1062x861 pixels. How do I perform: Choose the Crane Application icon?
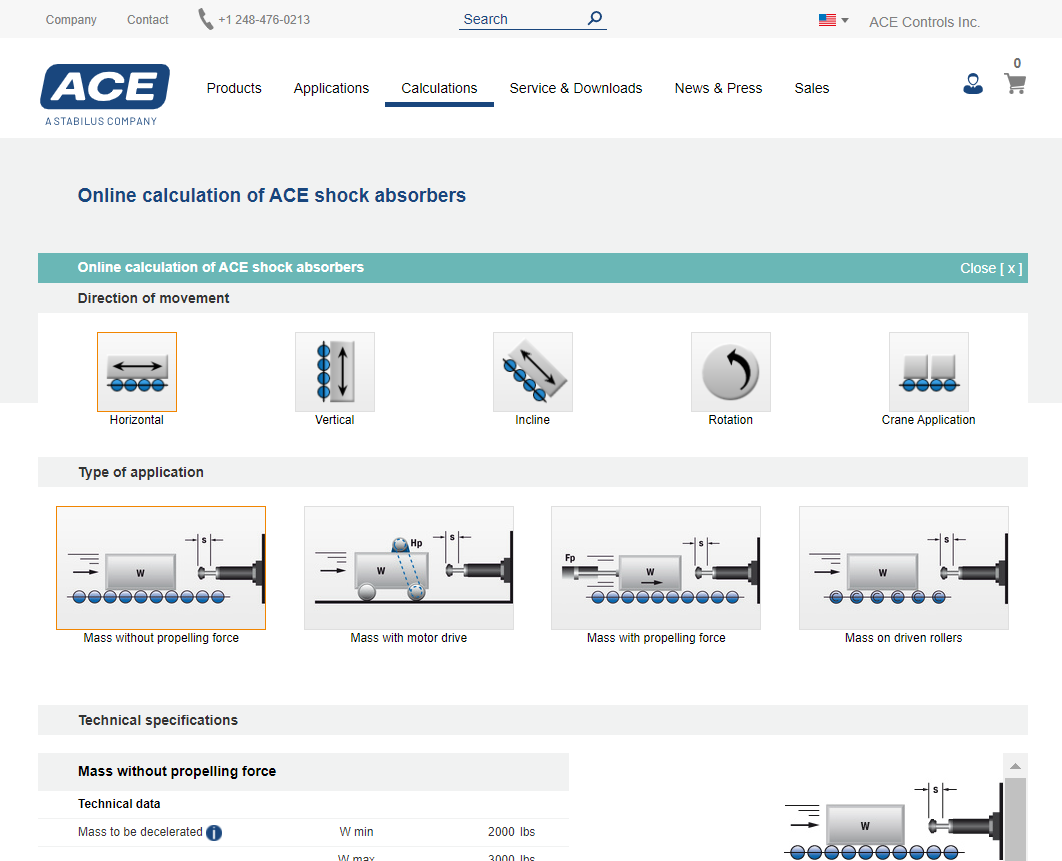tap(929, 372)
